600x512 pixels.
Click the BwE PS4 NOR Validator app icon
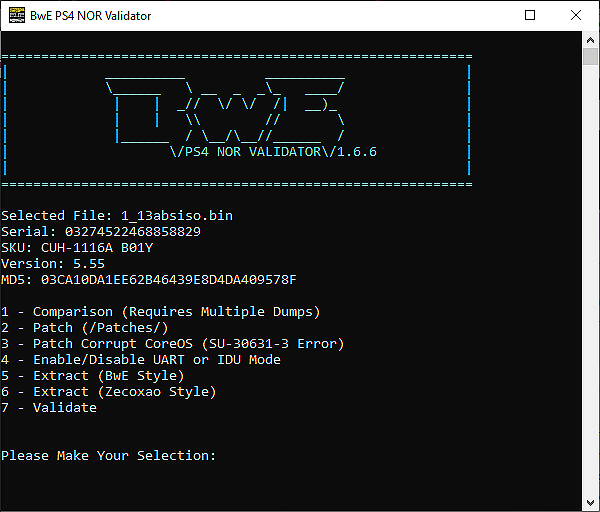pyautogui.click(x=17, y=15)
